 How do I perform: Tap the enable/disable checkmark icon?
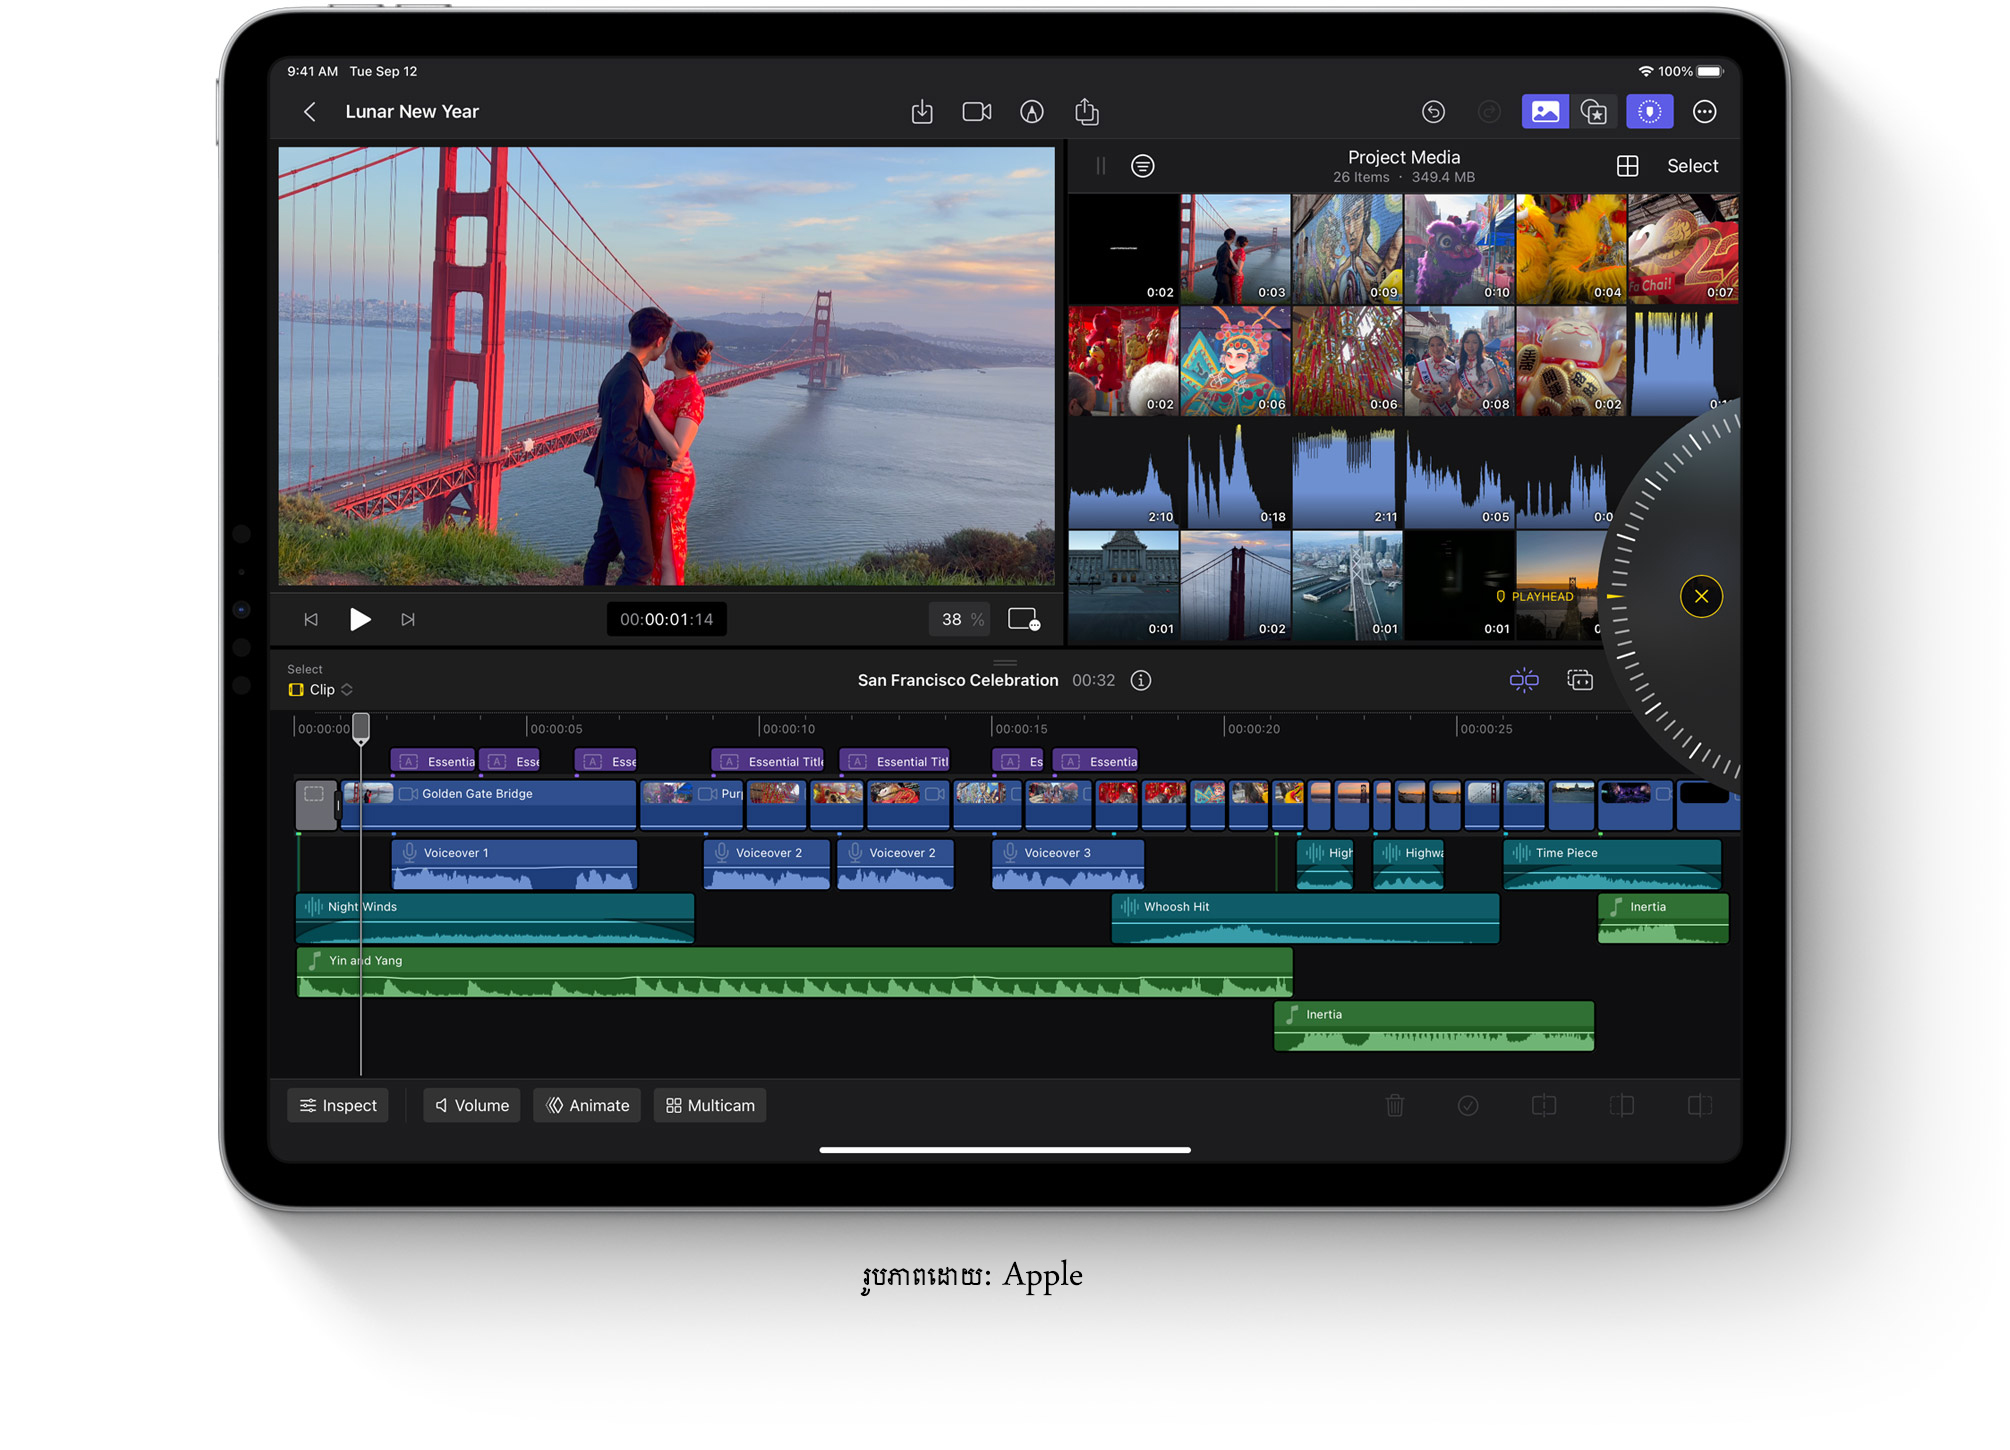[x=1468, y=1106]
